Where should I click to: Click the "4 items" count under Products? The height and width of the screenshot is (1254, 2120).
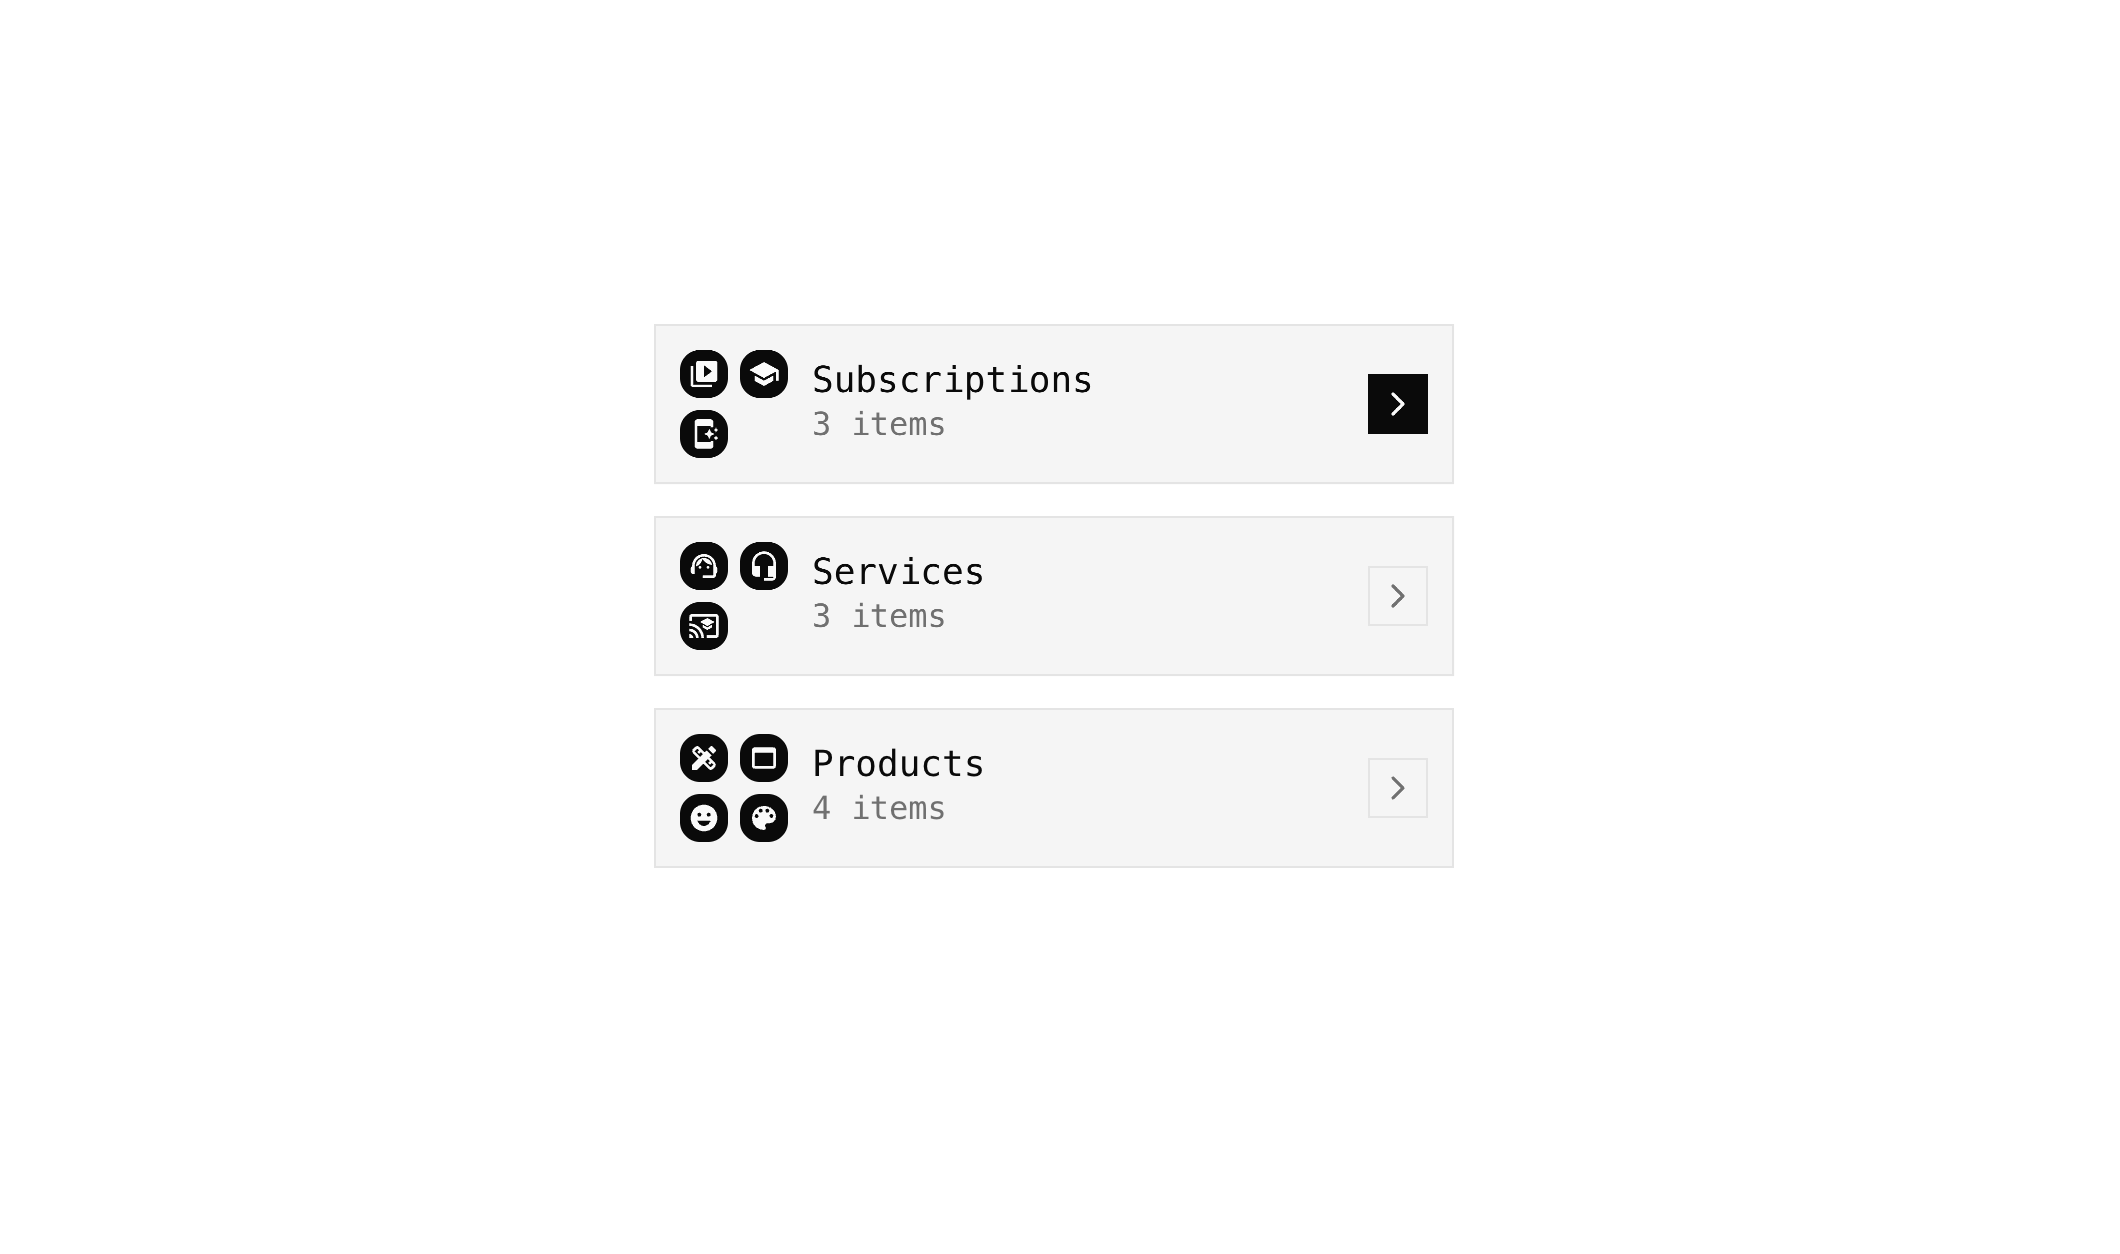[878, 808]
